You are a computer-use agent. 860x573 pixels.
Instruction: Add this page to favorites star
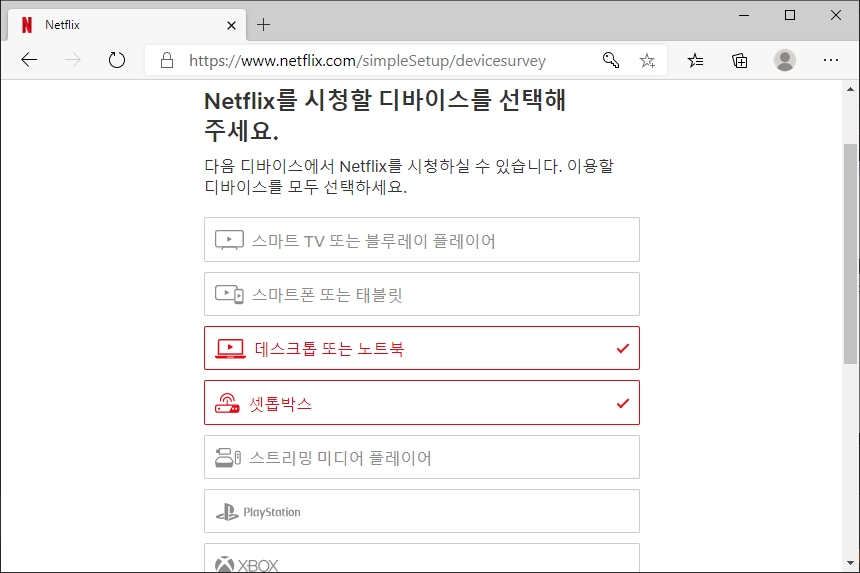tap(647, 60)
